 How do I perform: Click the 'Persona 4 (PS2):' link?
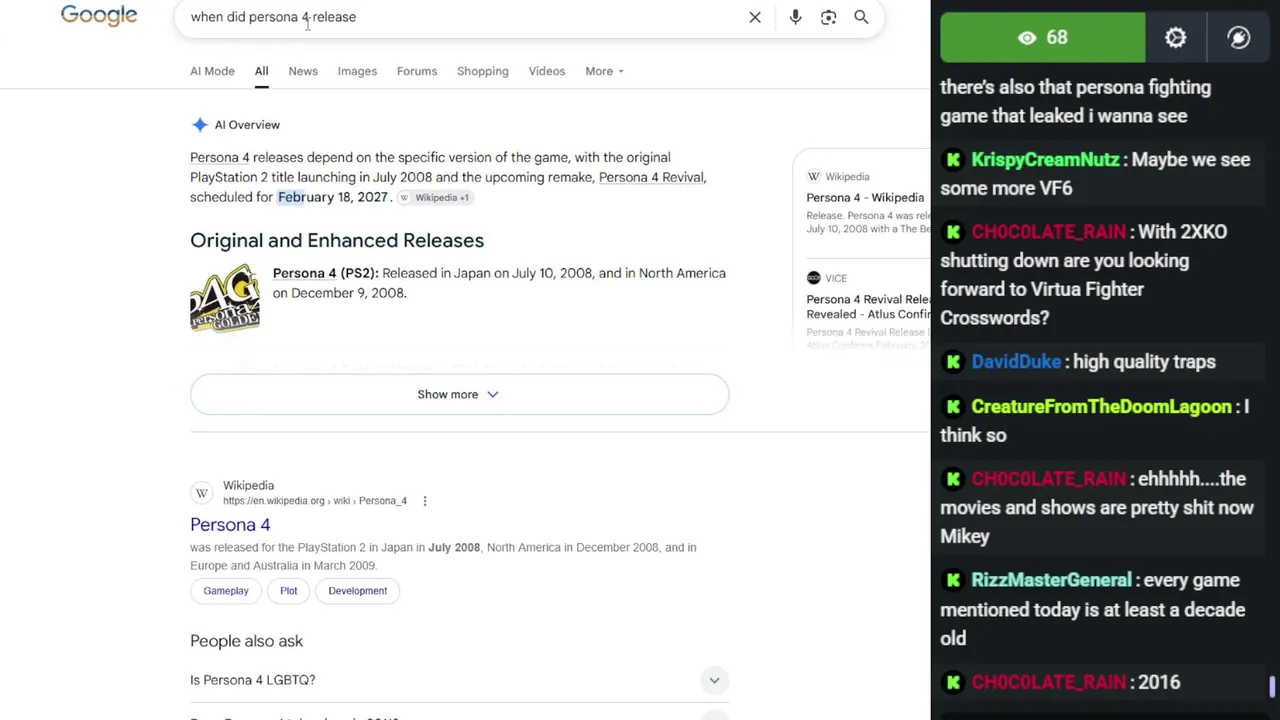click(x=325, y=273)
